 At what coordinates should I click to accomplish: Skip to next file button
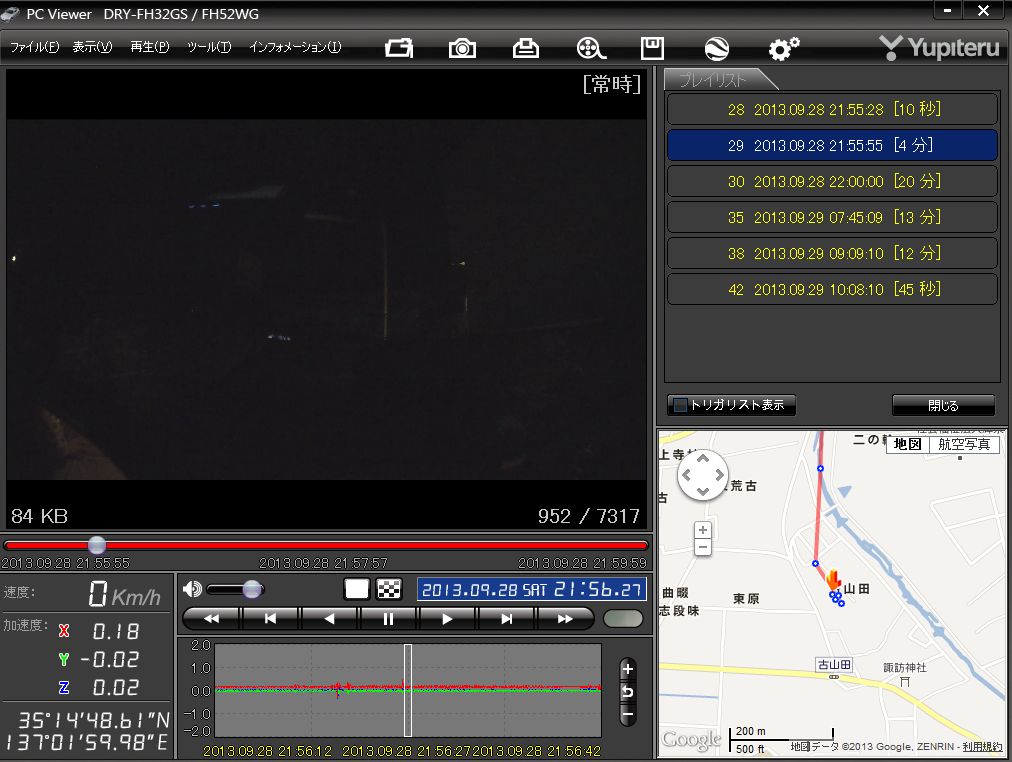pos(506,619)
